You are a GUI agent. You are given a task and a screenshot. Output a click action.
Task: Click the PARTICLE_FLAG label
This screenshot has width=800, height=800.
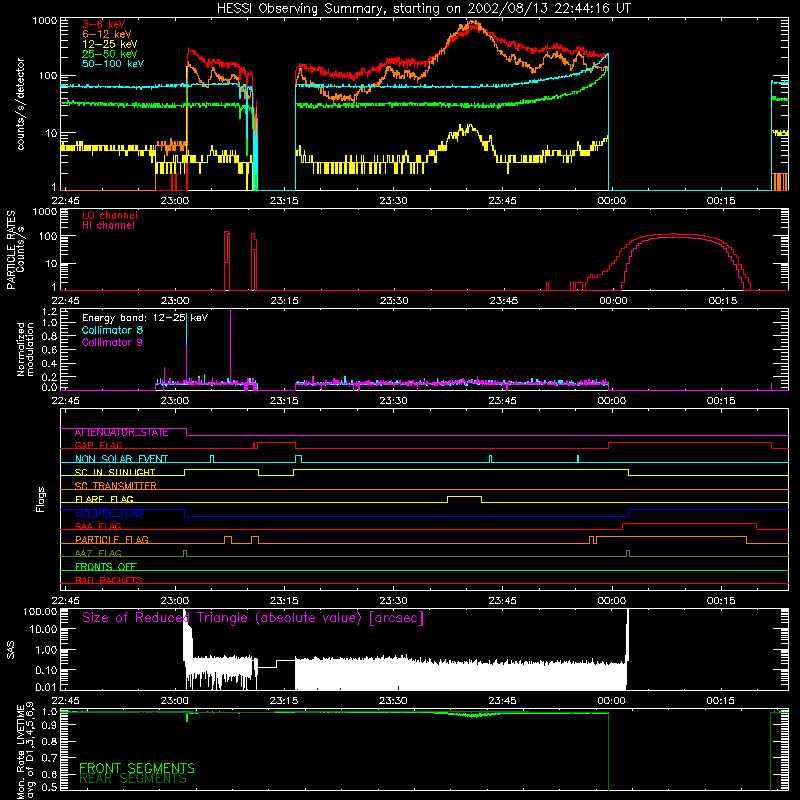click(x=112, y=540)
